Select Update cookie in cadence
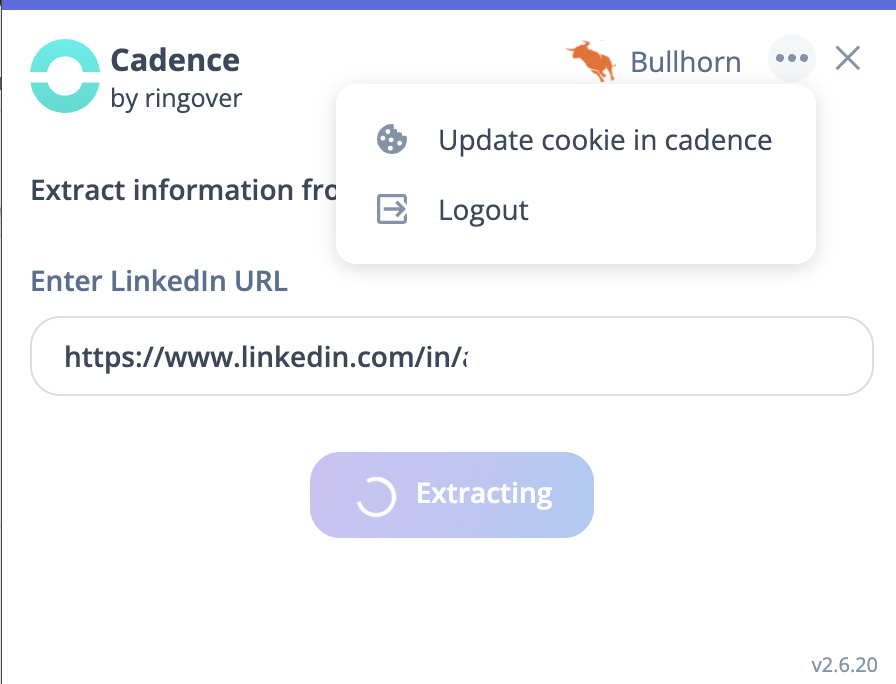The image size is (896, 684). (605, 140)
